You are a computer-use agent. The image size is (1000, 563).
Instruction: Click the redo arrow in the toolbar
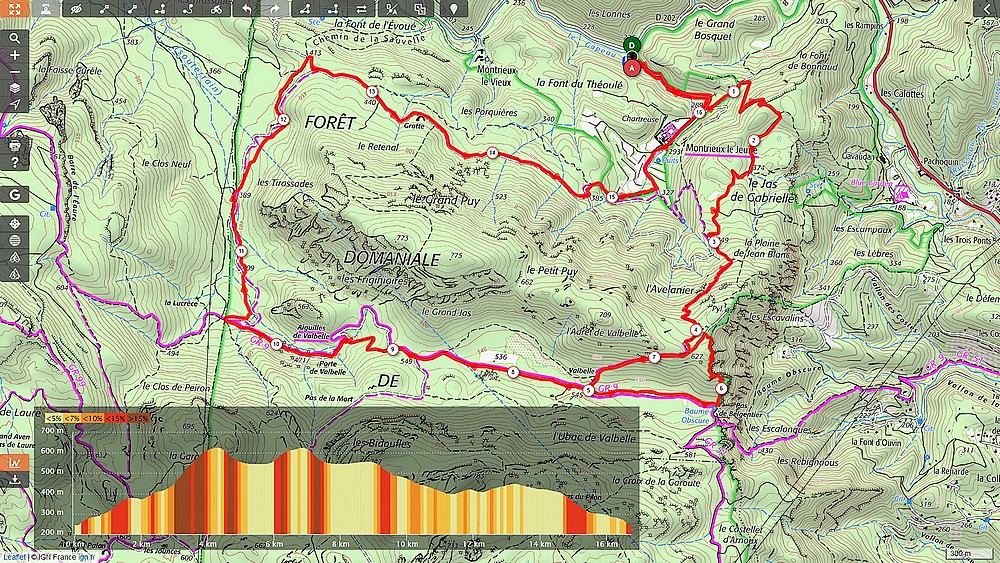[x=274, y=8]
